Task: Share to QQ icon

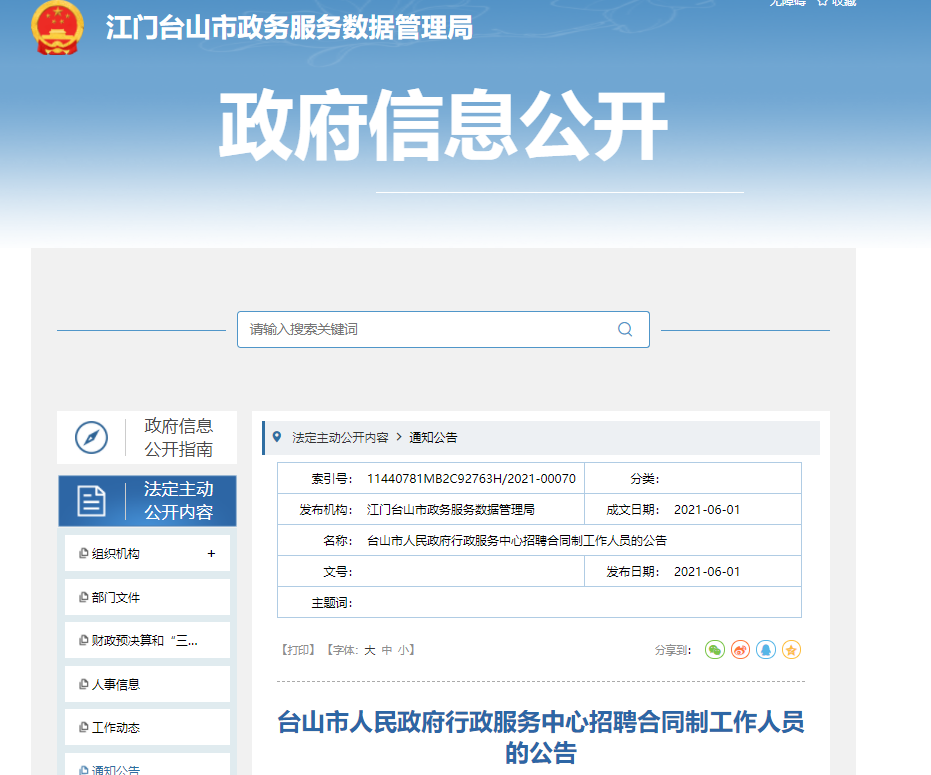Action: click(766, 650)
